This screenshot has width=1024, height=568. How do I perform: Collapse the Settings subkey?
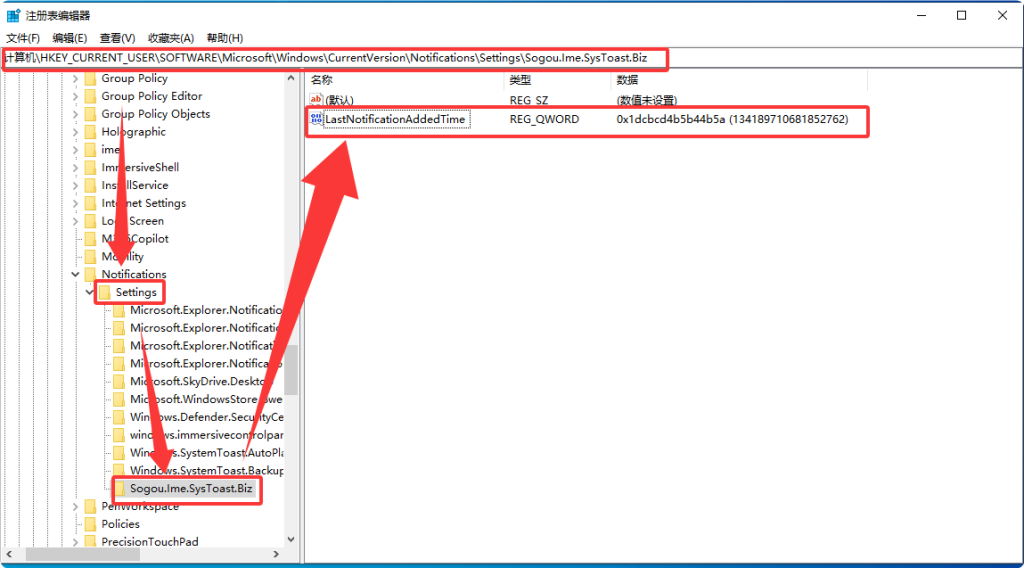89,292
